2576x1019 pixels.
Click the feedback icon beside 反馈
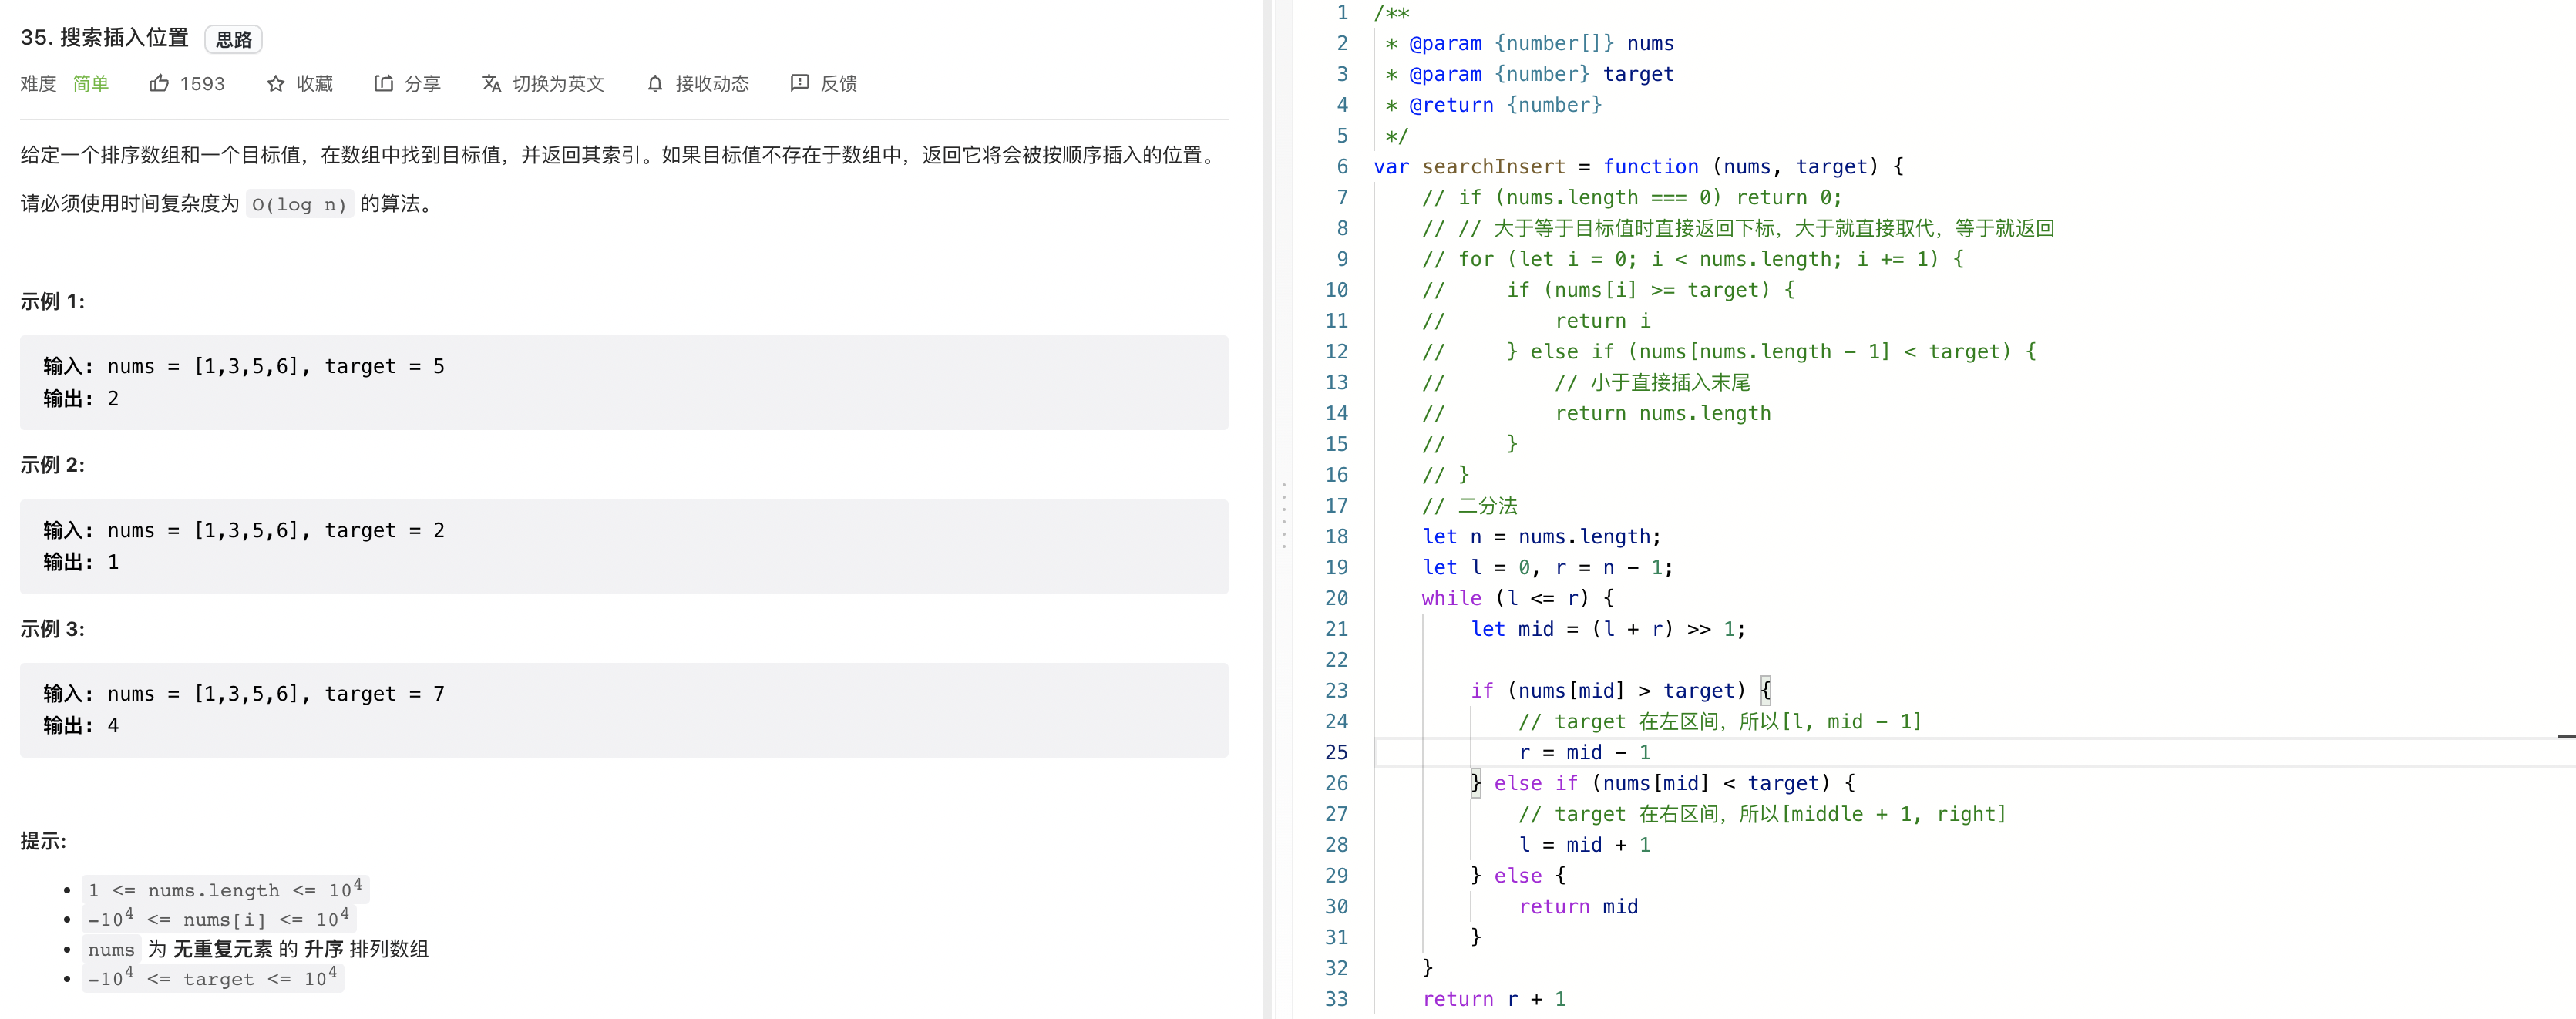(x=799, y=83)
